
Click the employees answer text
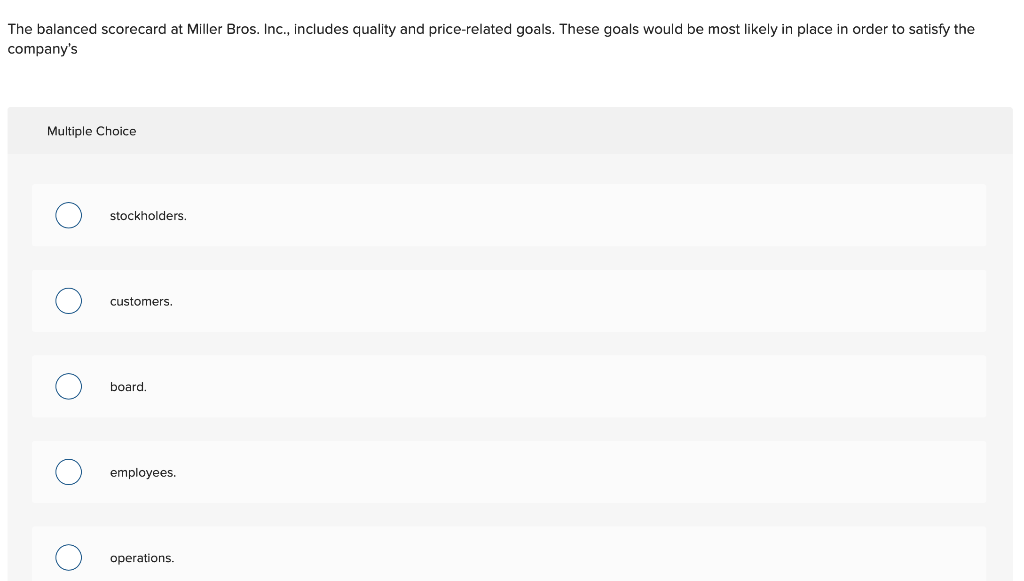[x=142, y=471]
